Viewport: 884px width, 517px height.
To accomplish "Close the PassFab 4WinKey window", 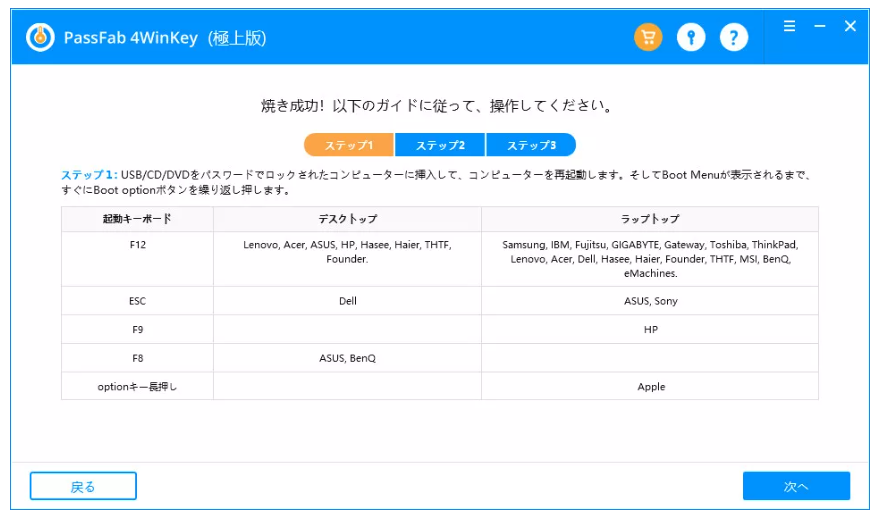I will (850, 26).
